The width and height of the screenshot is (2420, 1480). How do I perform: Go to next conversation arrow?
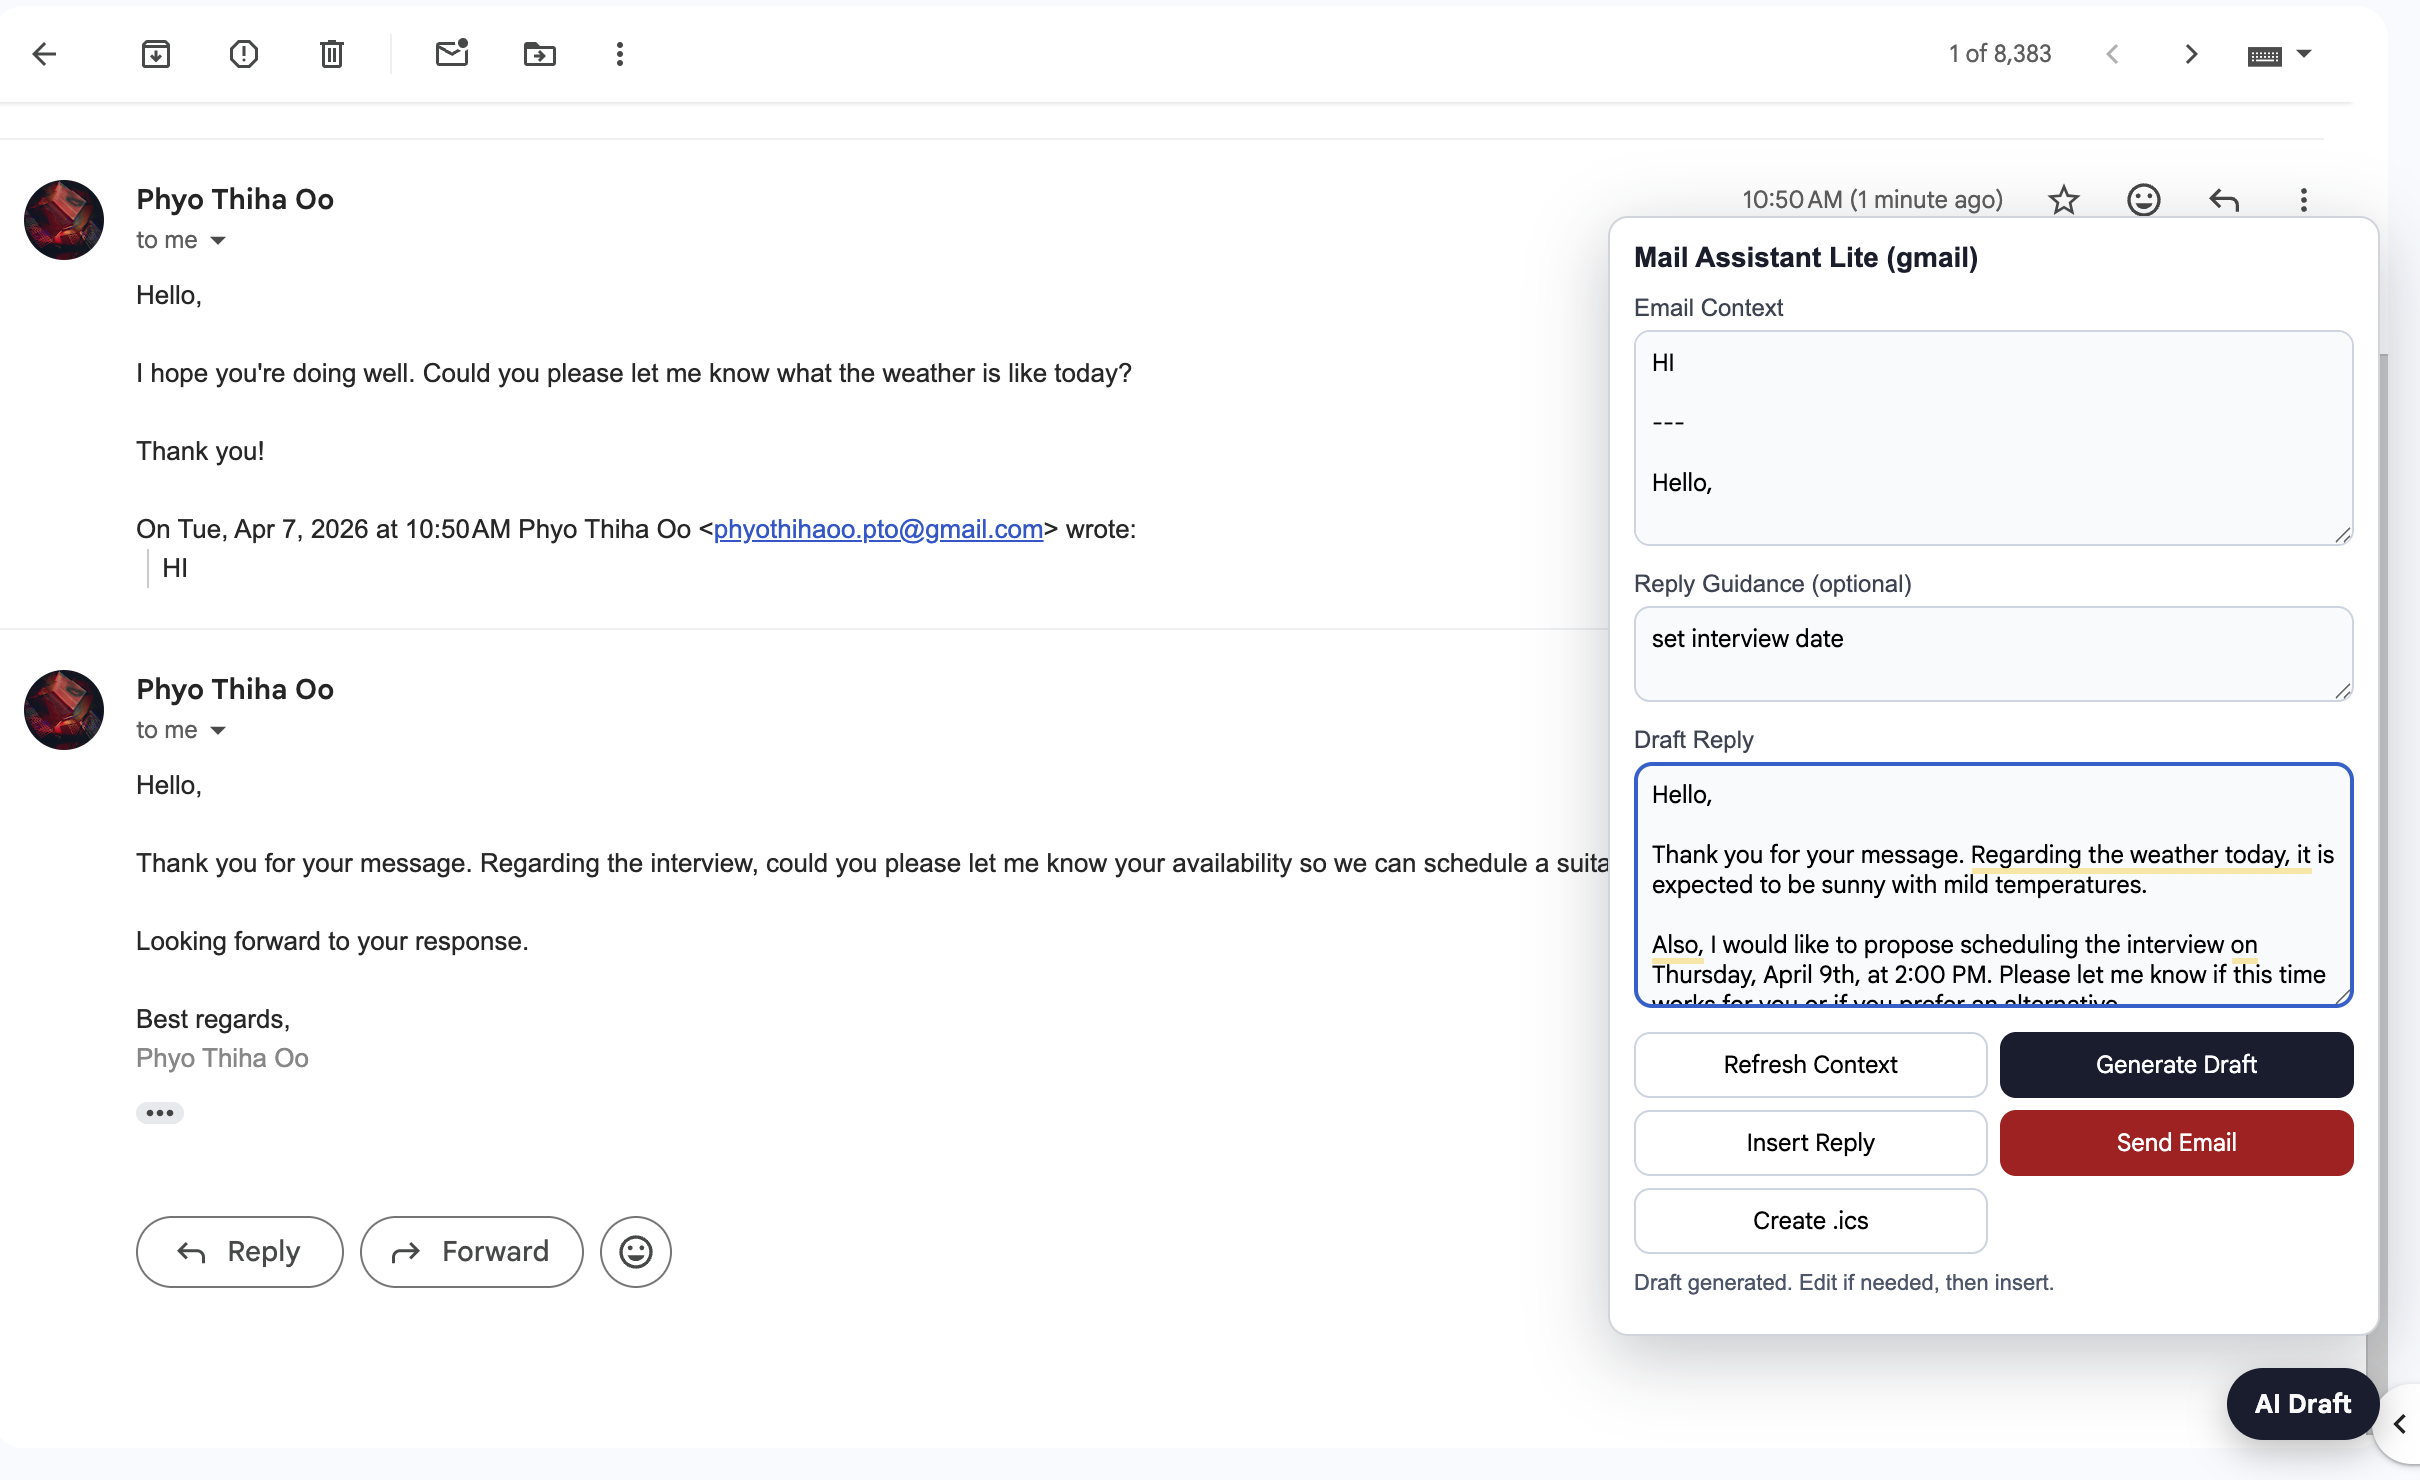(x=2191, y=54)
